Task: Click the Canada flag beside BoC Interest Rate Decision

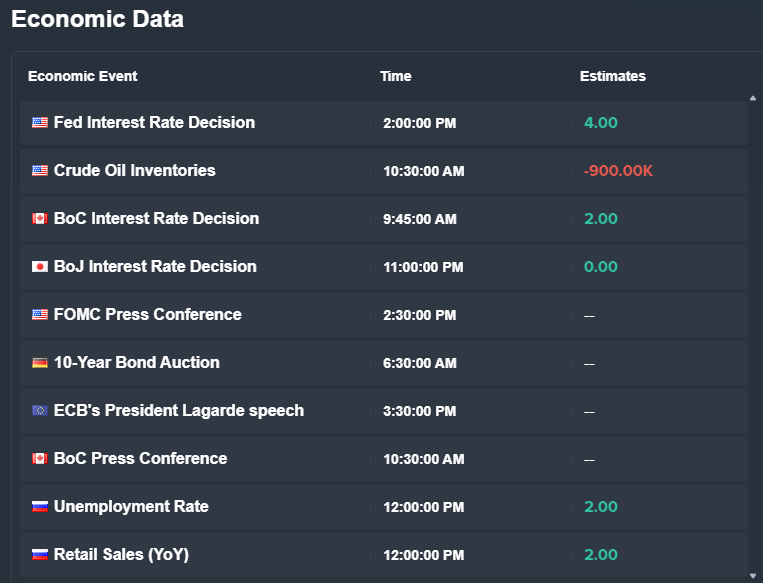Action: [x=40, y=219]
